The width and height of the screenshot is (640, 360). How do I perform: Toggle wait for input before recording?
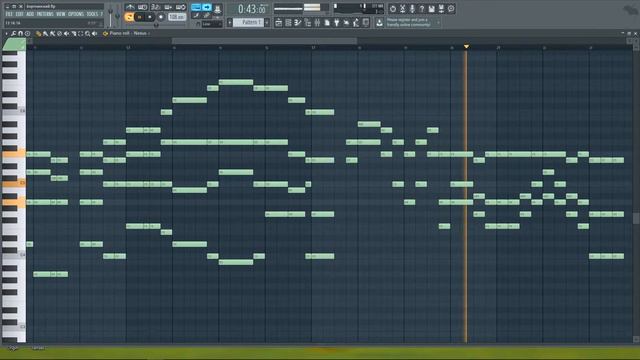pos(142,7)
